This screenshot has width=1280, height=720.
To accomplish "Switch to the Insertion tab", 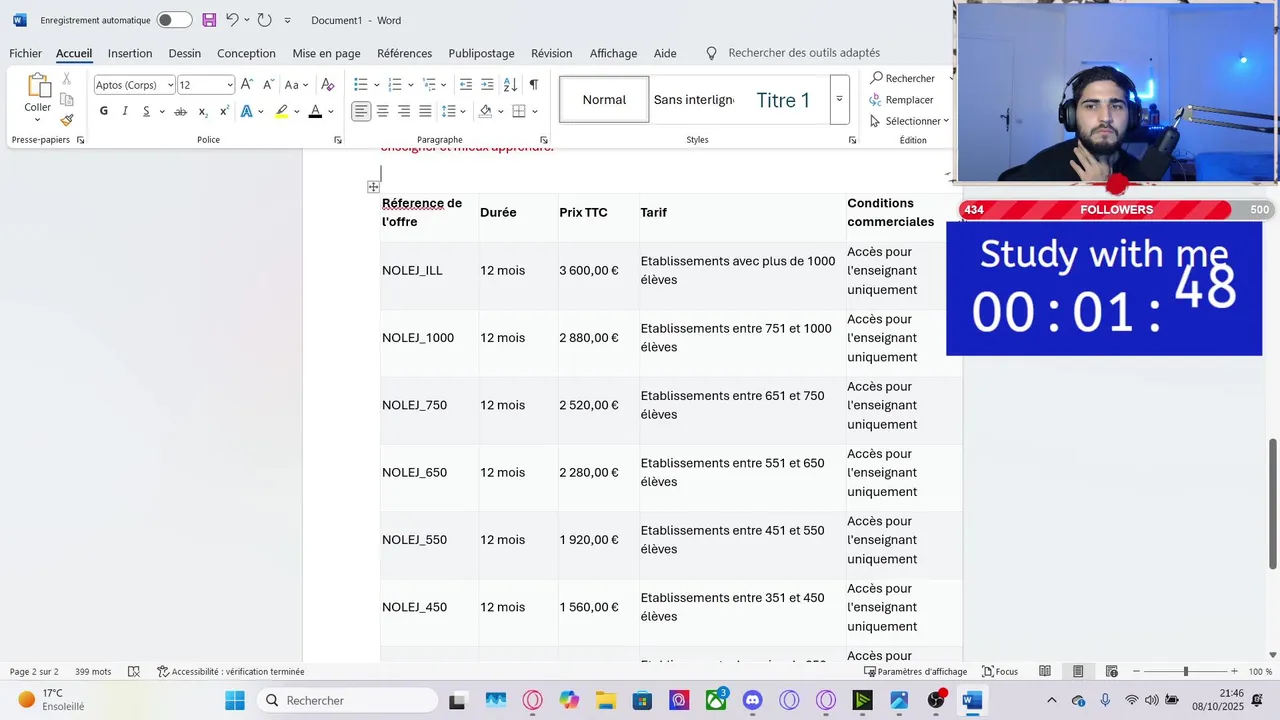I will (130, 53).
